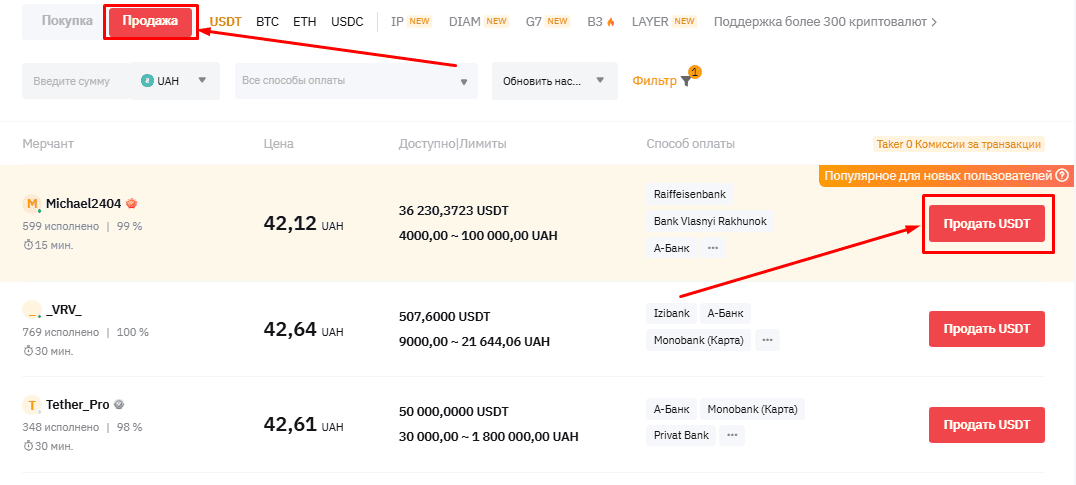Click 50 000,0000 USDT available amount
The width and height of the screenshot is (1076, 485).
(x=453, y=412)
